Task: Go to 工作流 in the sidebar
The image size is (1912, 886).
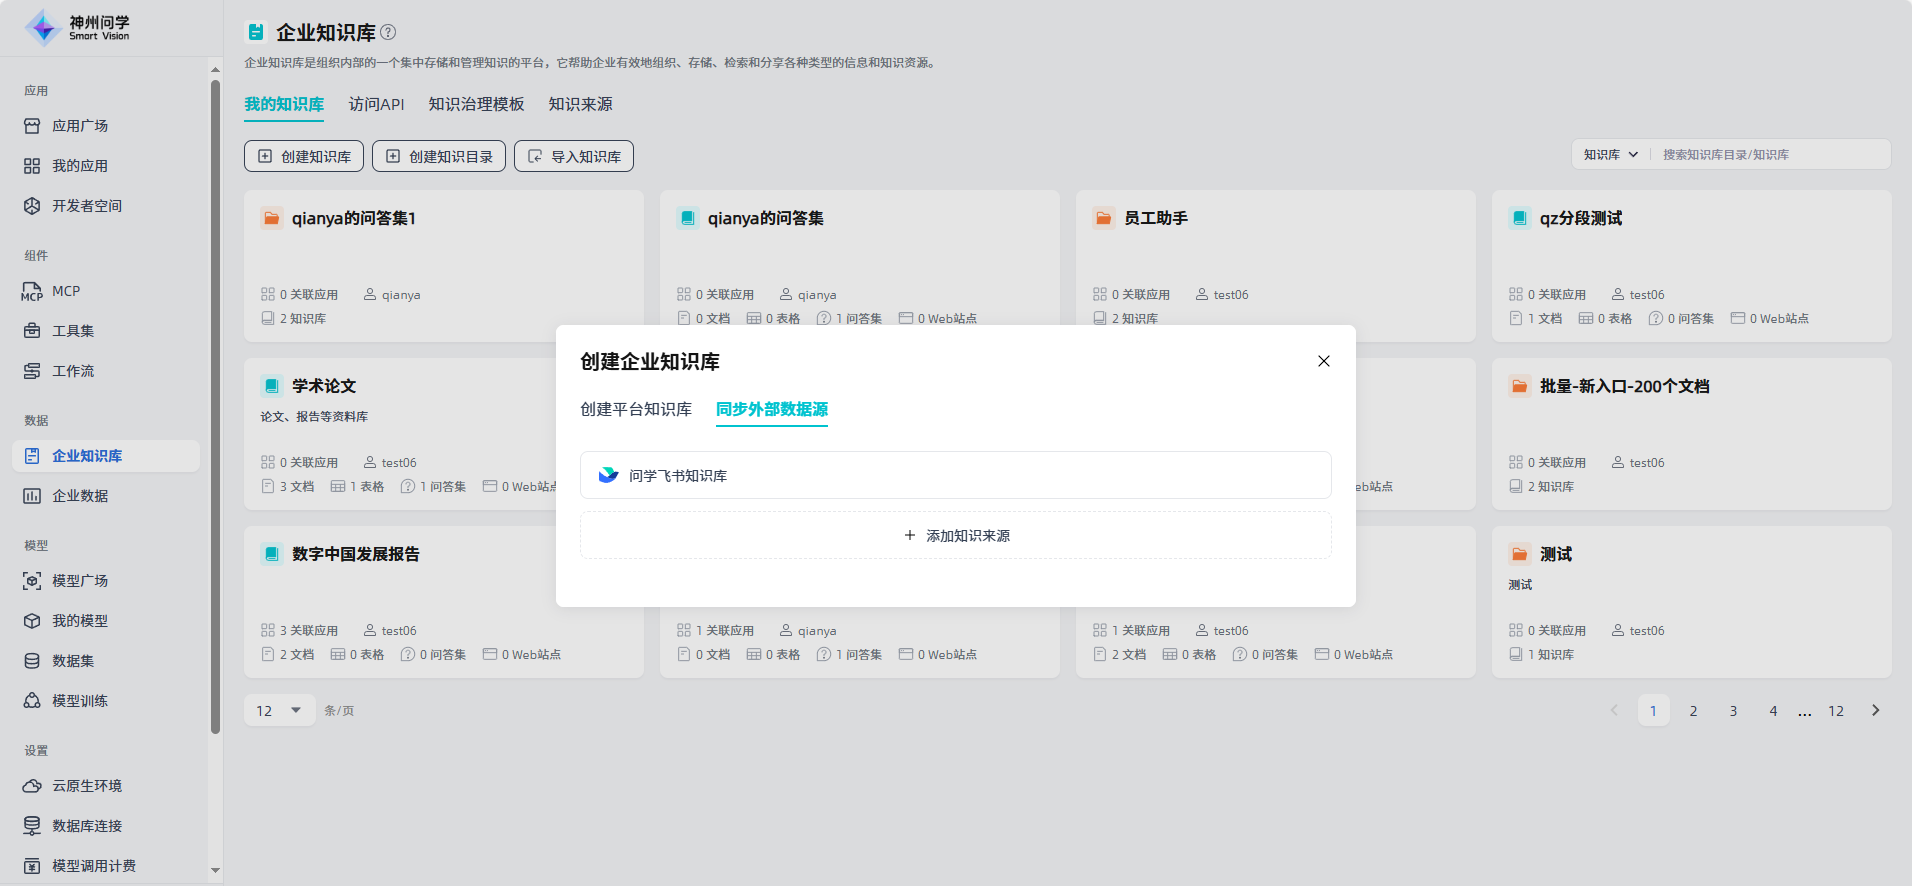Action: [x=72, y=371]
